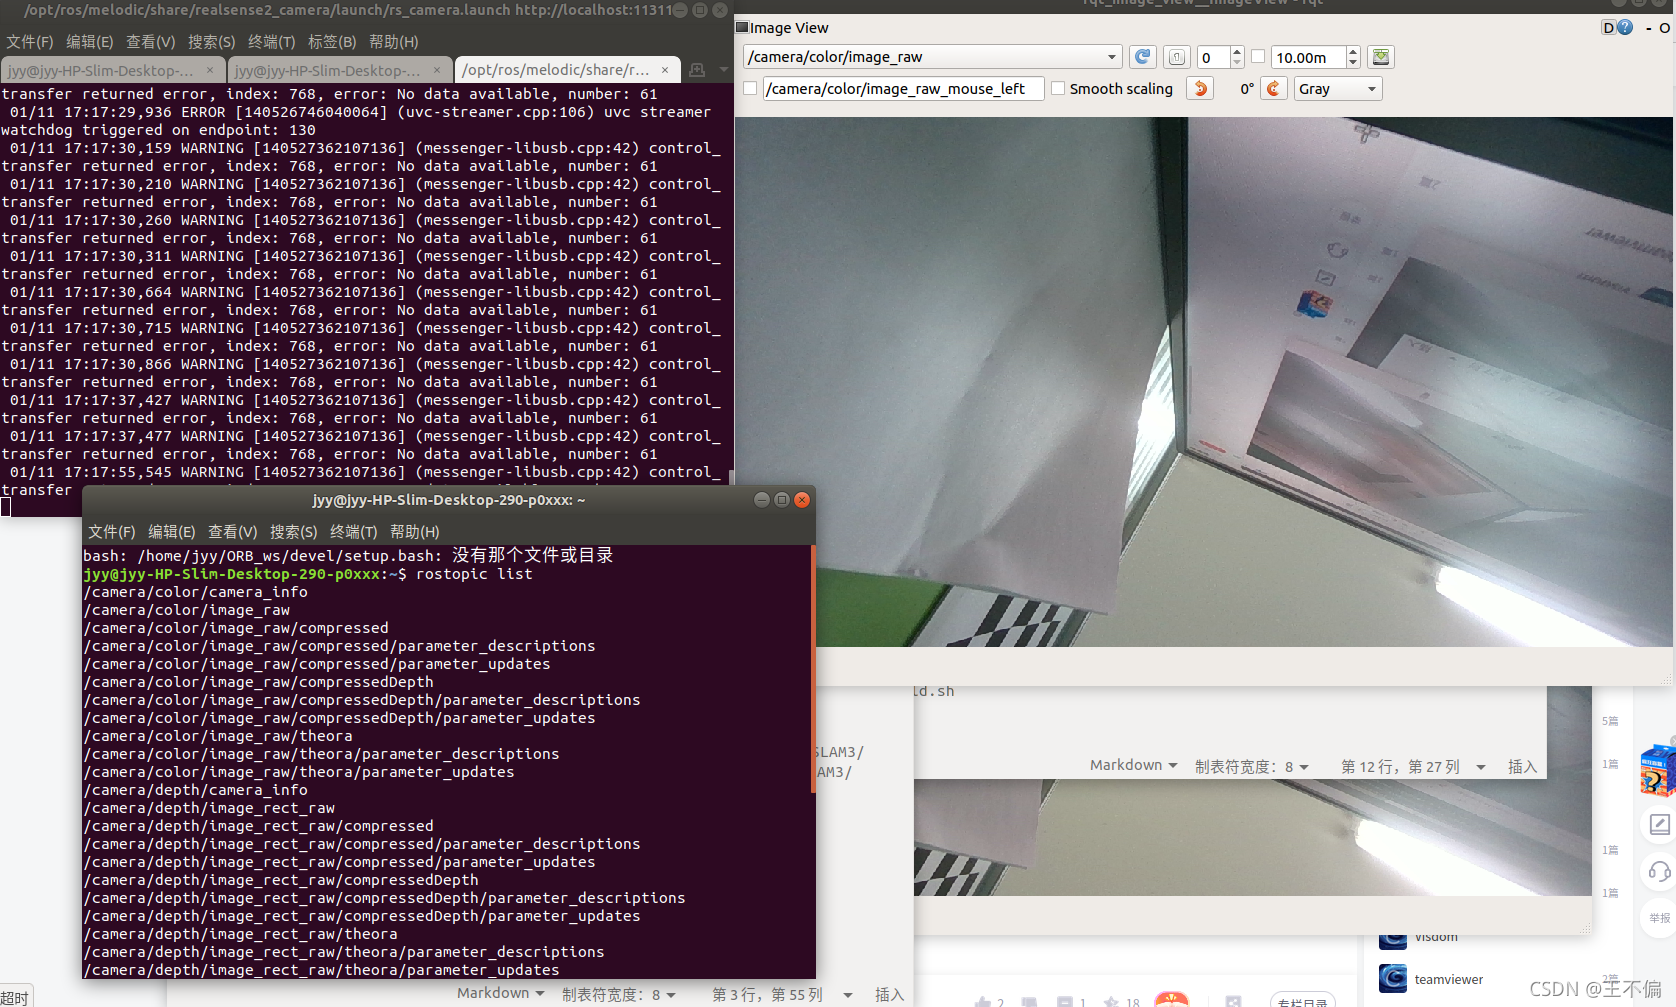The width and height of the screenshot is (1676, 1007).
Task: Click the teamviewer category icon
Action: 1393,978
